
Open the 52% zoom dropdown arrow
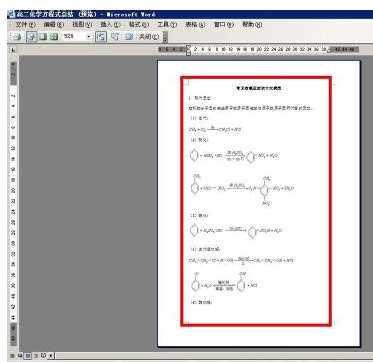(x=89, y=37)
